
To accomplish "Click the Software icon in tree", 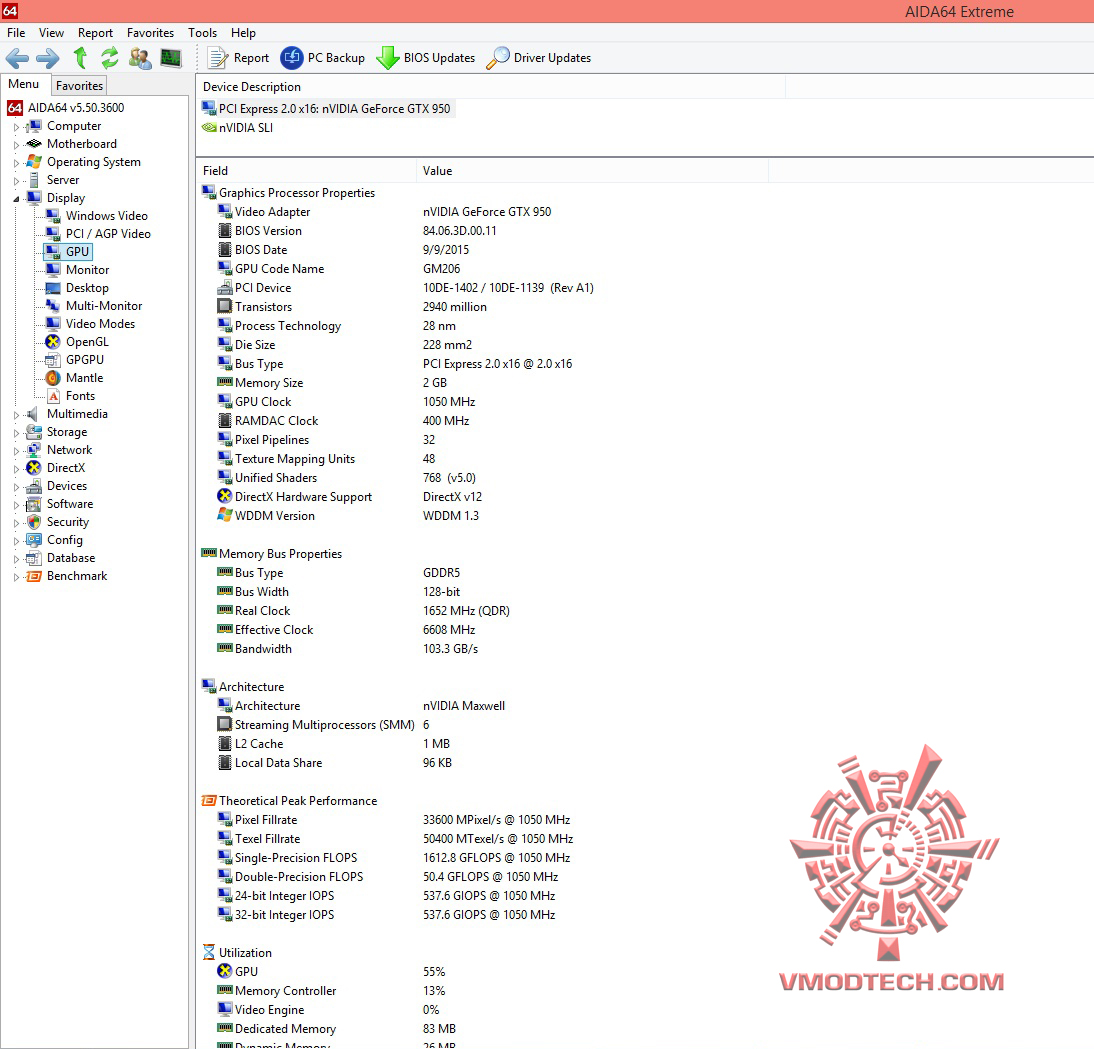I will tap(33, 504).
